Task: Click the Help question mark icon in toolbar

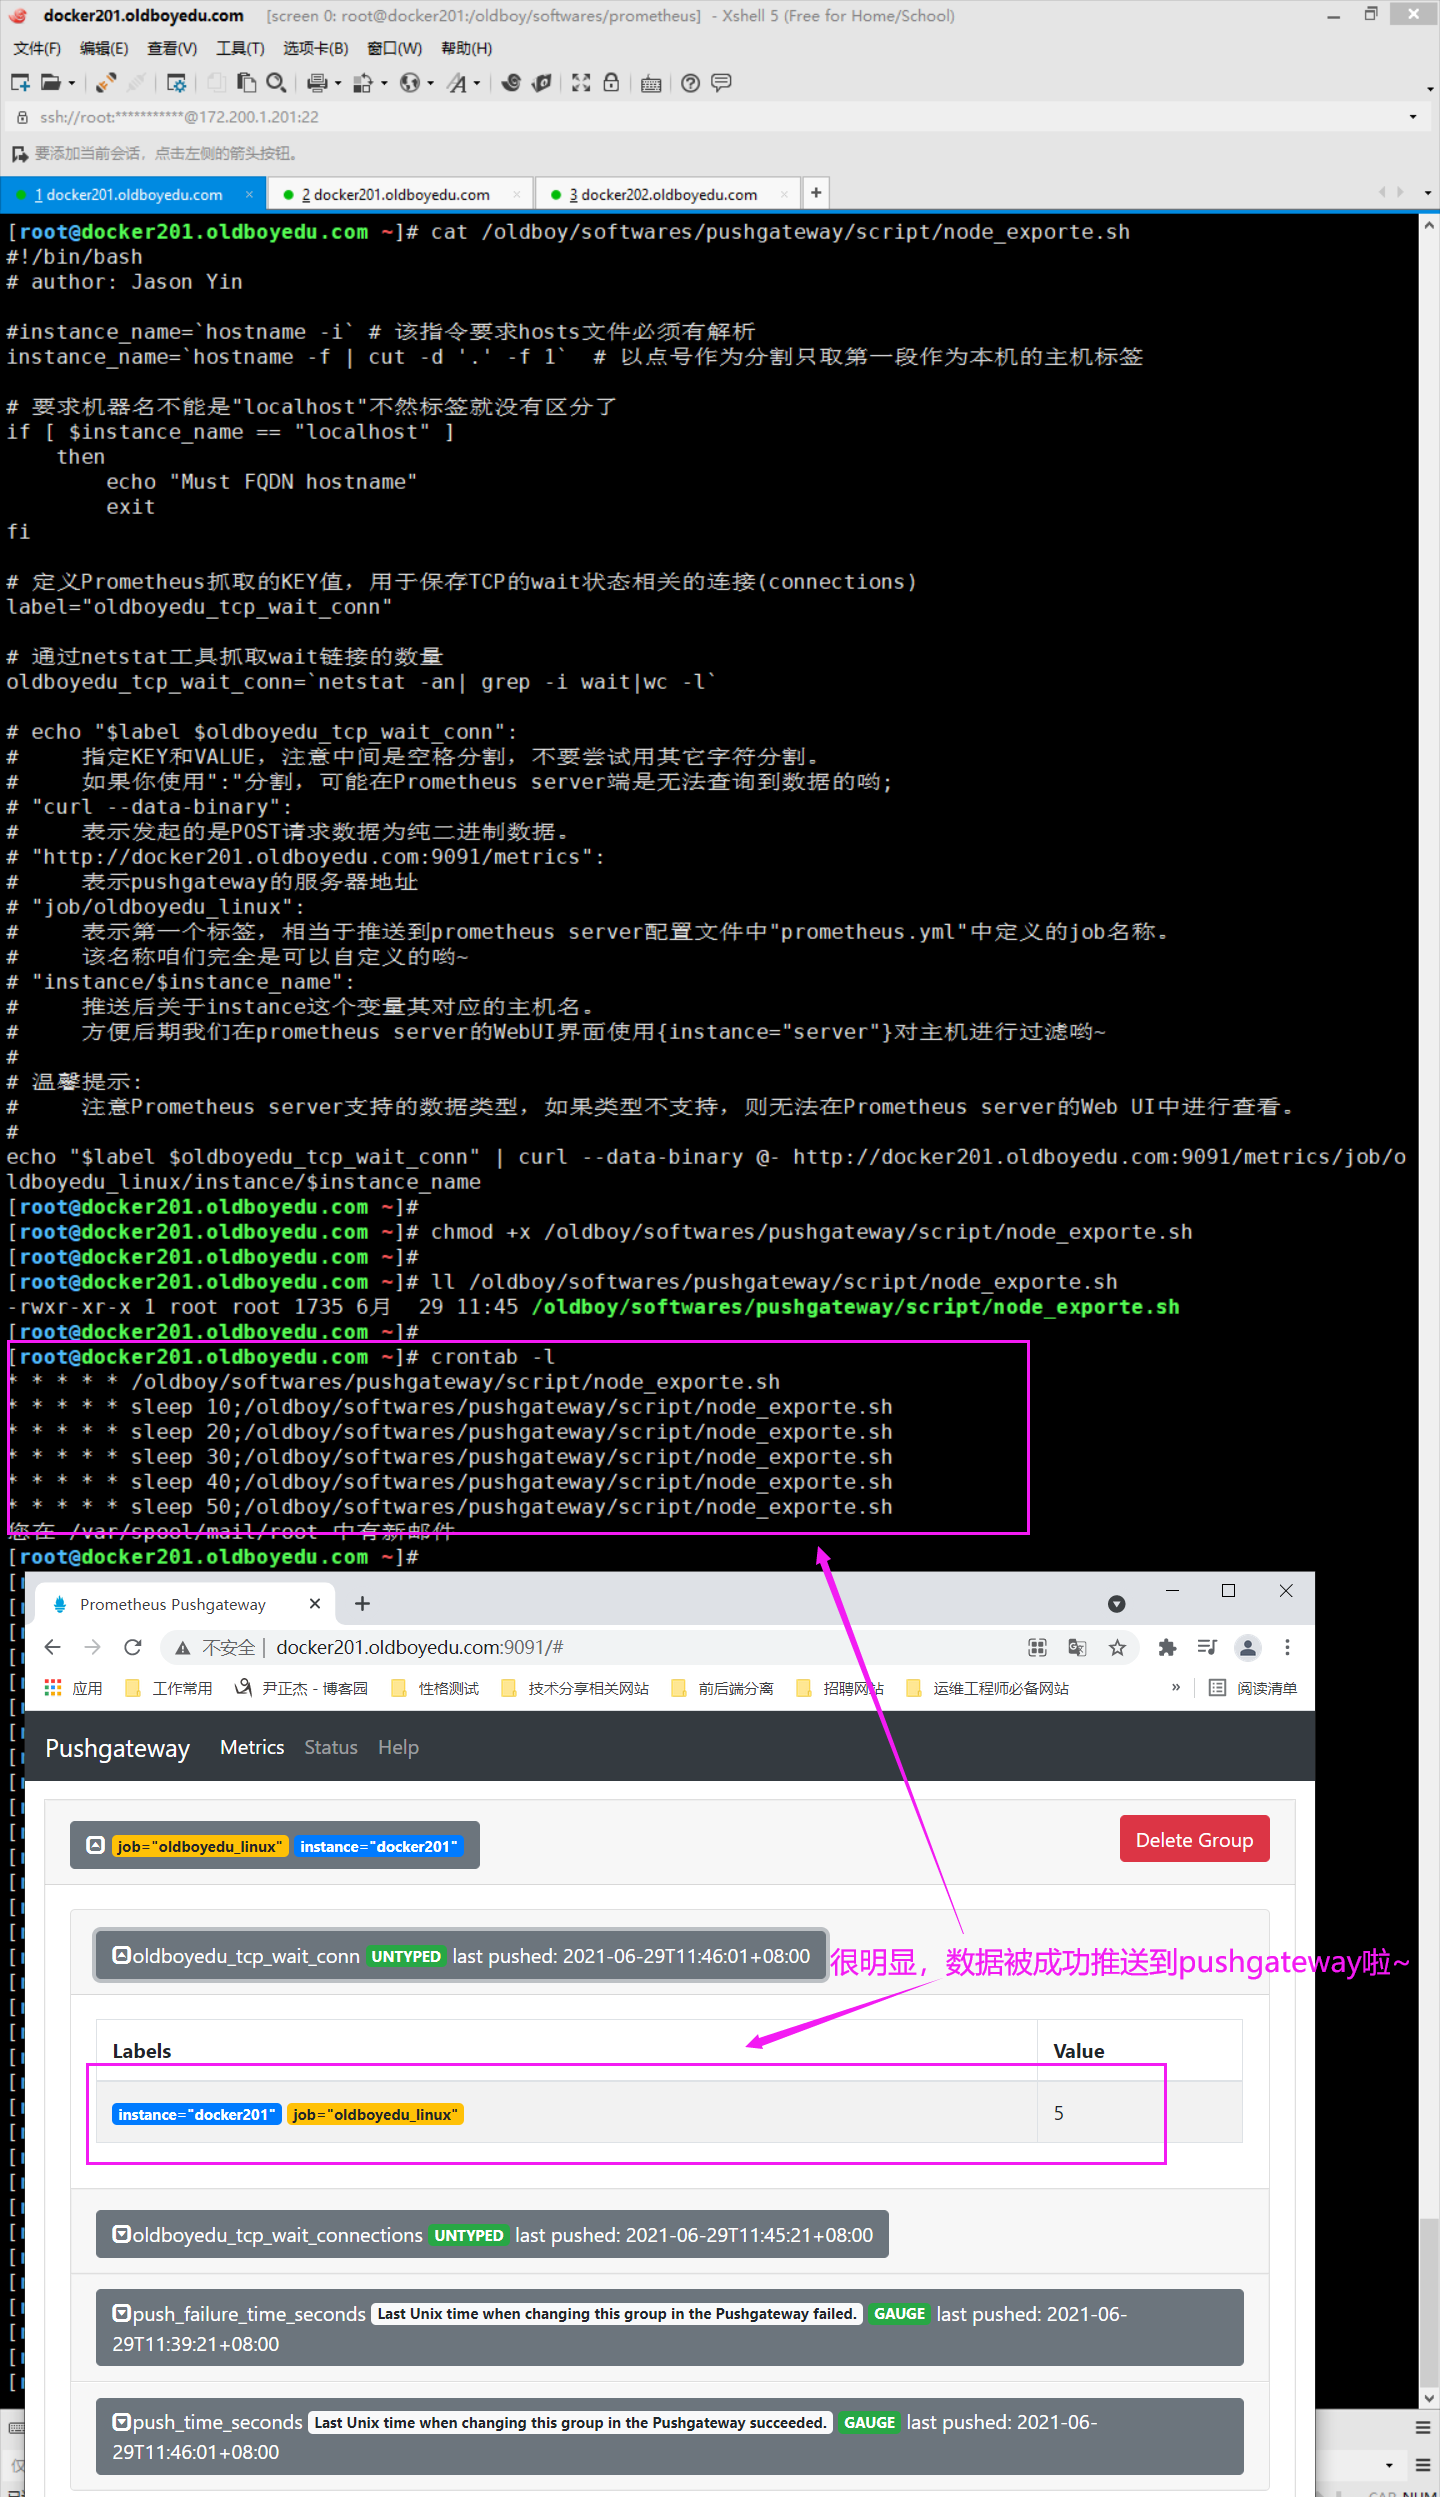Action: [x=690, y=83]
